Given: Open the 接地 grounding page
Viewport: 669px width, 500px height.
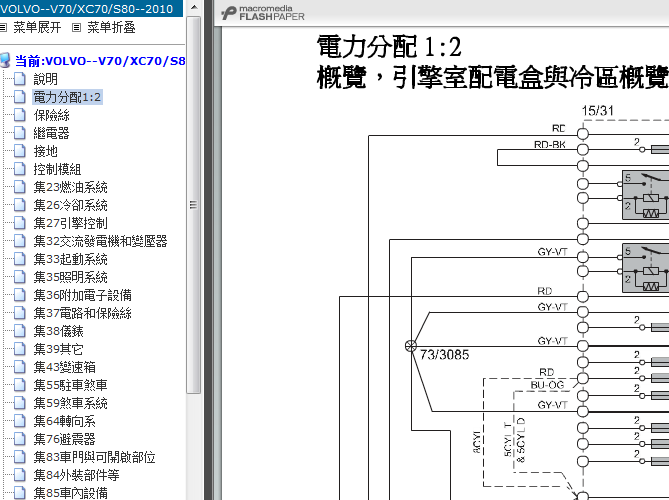Looking at the screenshot, I should click(x=46, y=151).
